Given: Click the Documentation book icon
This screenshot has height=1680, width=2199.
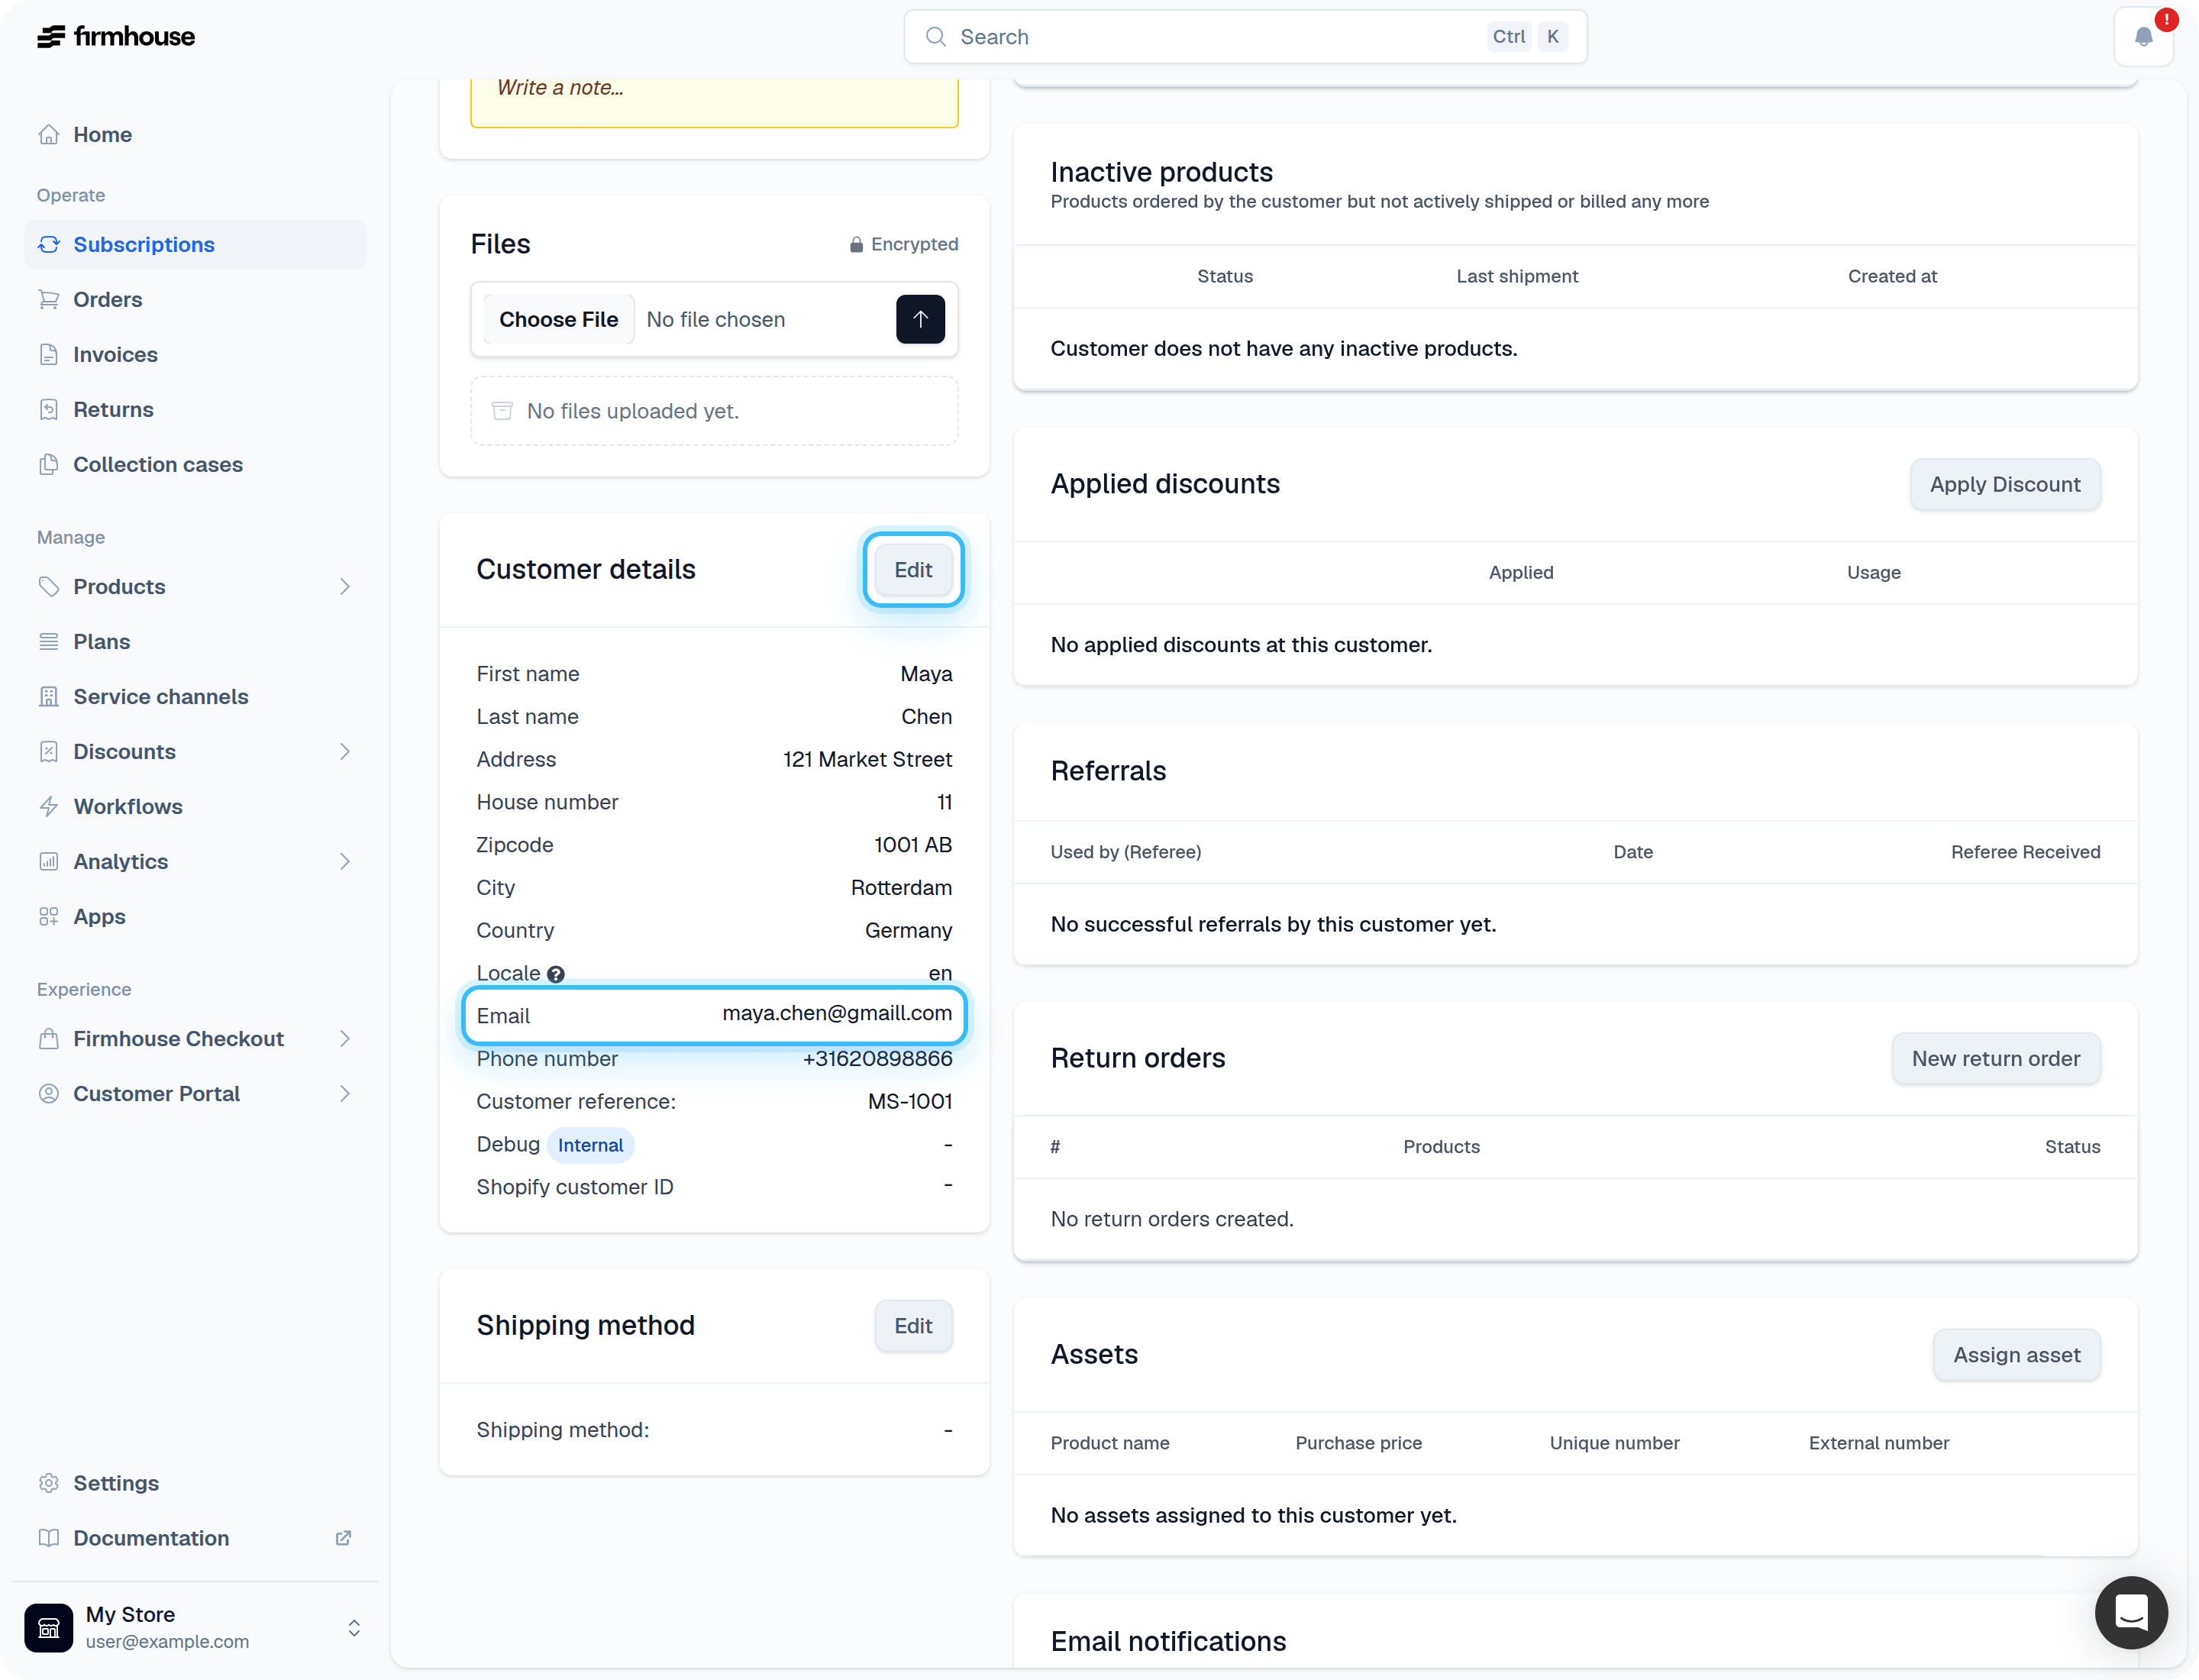Looking at the screenshot, I should click(x=49, y=1537).
